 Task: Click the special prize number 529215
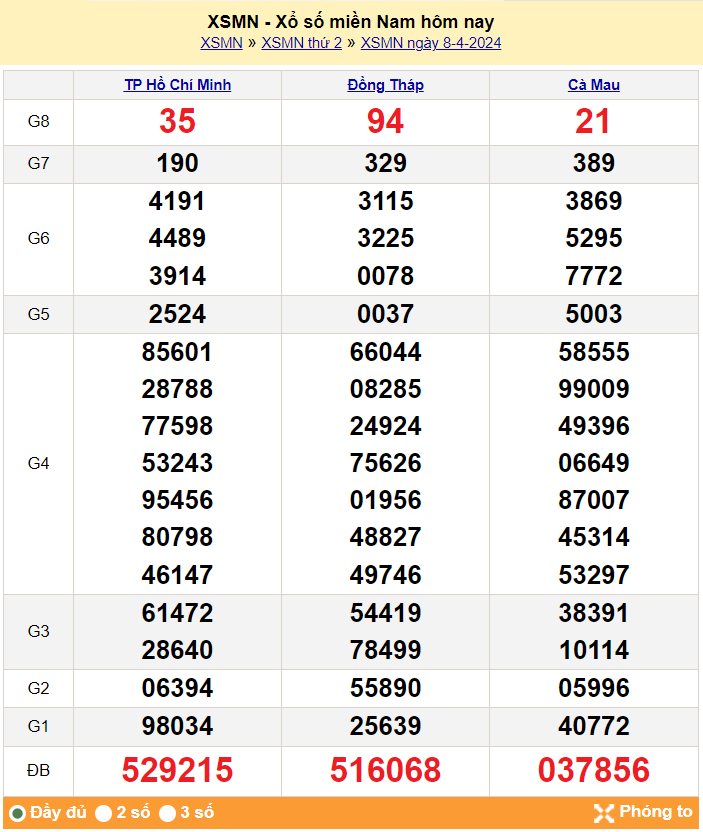click(177, 770)
